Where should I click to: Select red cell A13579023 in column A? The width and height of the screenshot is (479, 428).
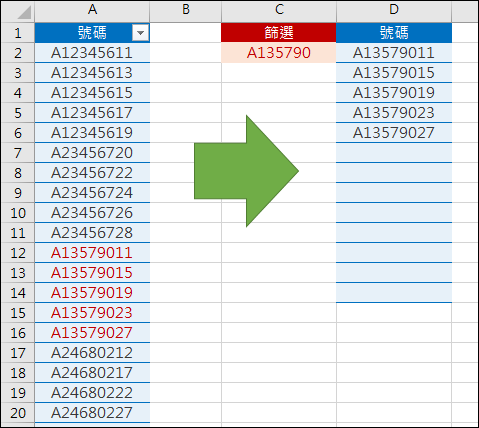pos(92,313)
